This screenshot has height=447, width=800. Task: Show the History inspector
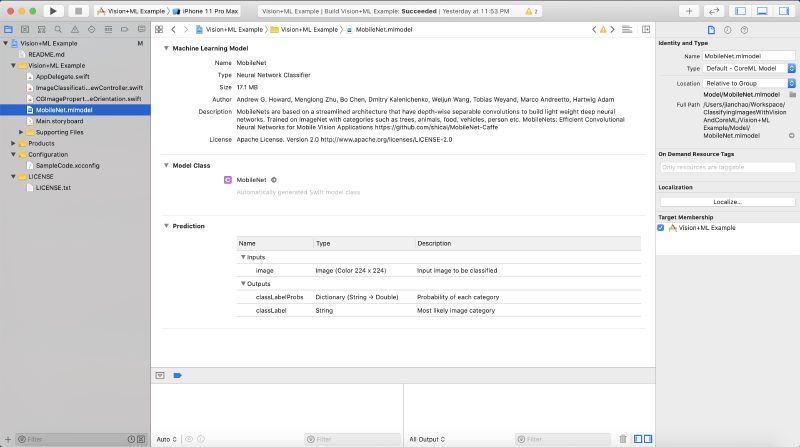click(728, 30)
